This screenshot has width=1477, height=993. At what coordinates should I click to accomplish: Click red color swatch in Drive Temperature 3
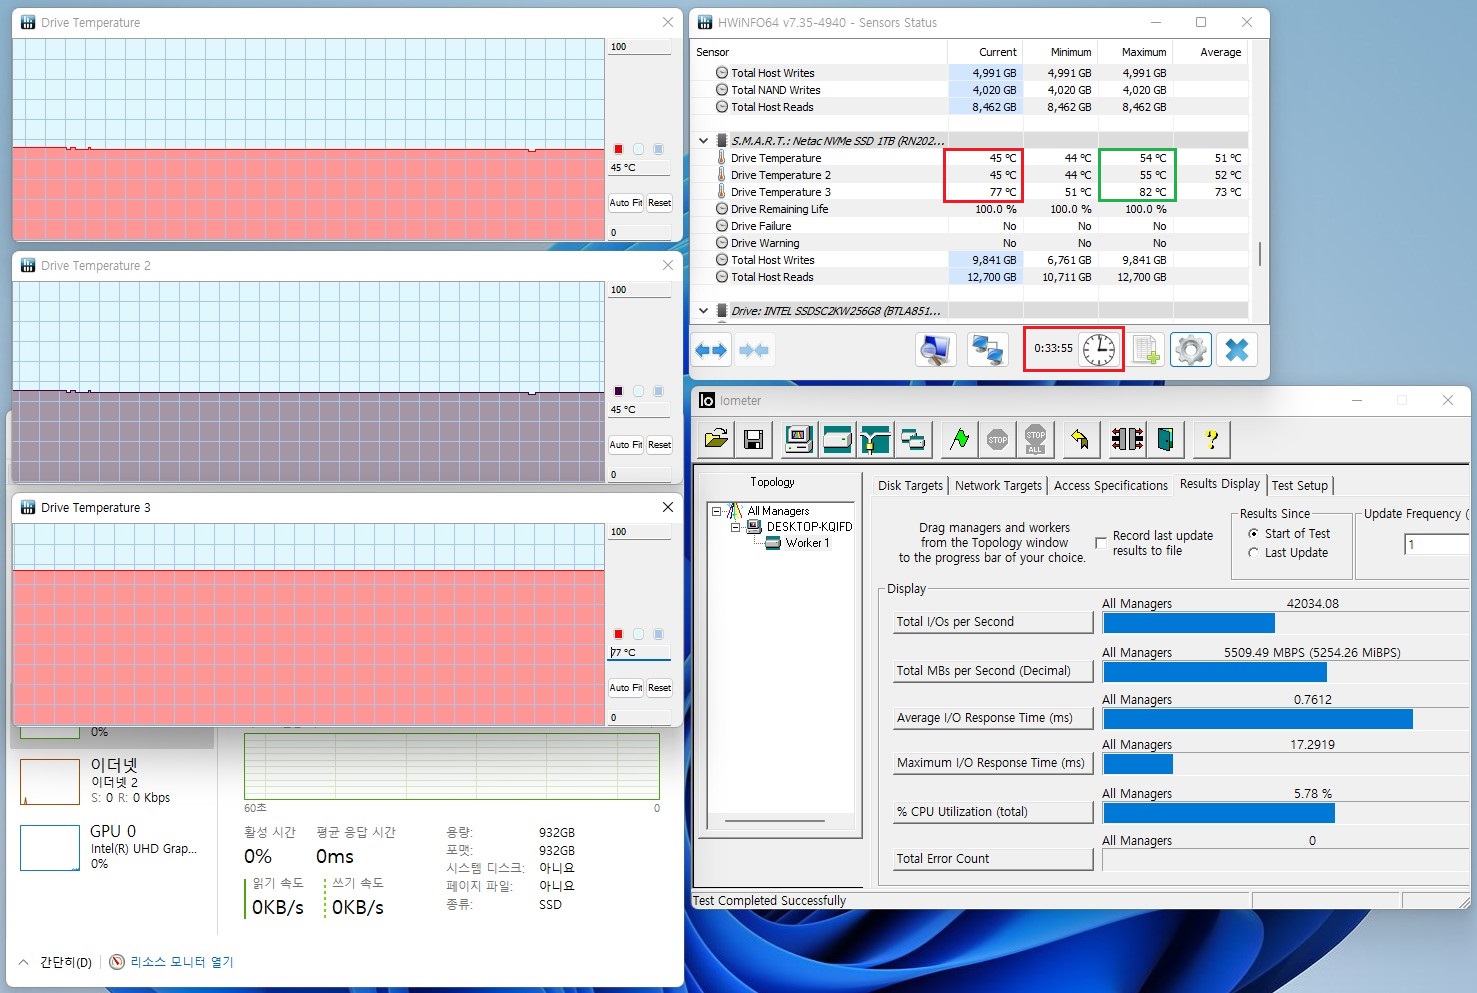point(618,634)
